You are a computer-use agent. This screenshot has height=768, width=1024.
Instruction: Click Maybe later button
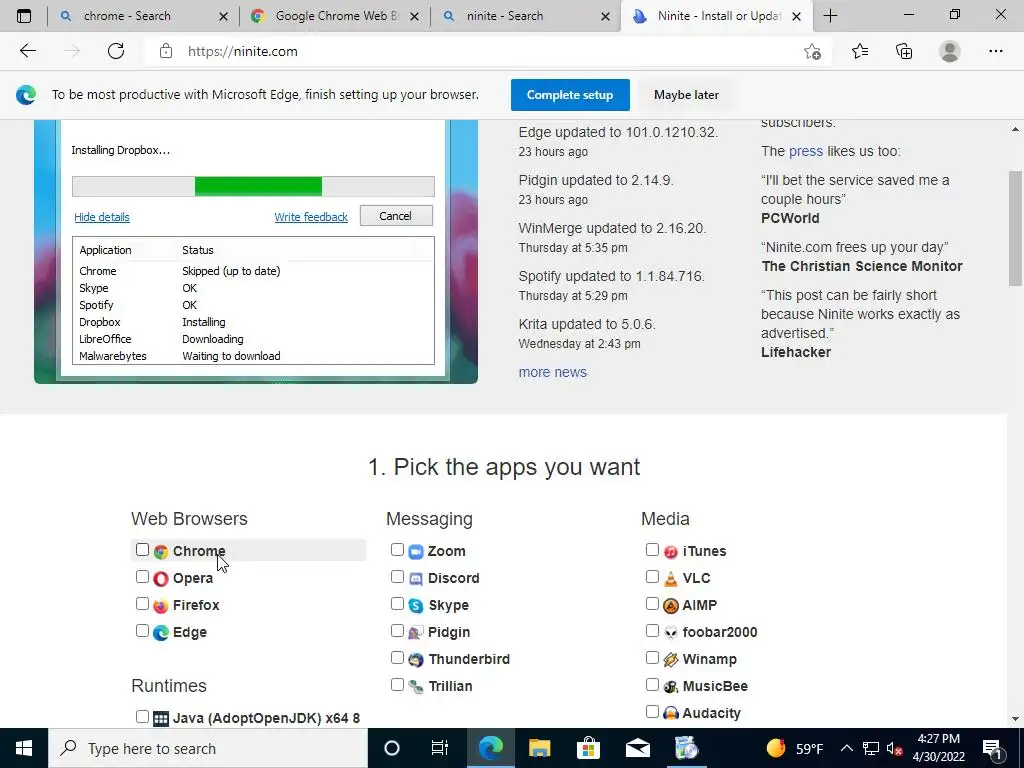click(686, 95)
